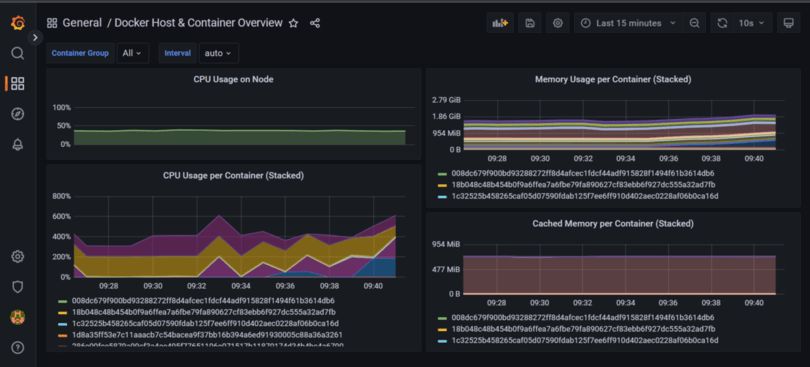
Task: Click the Interval variable label
Action: pos(177,53)
